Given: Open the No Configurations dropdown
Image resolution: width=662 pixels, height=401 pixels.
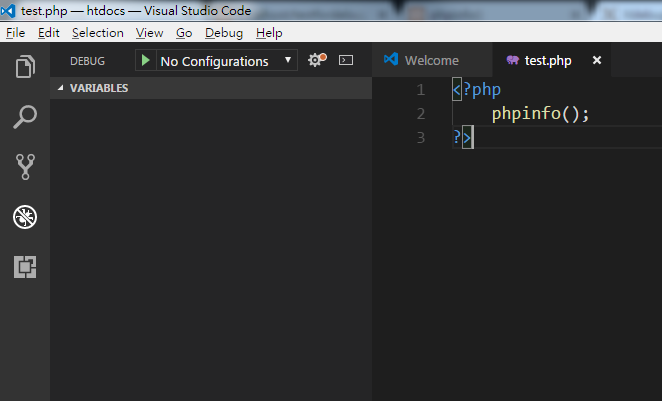Looking at the screenshot, I should click(227, 61).
